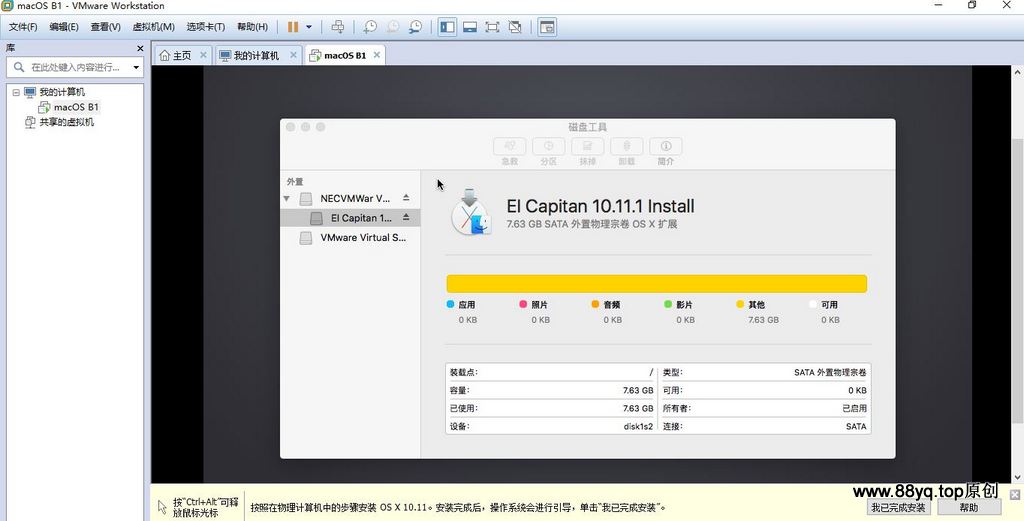Open the 虚拟机(M) menu

pos(153,27)
